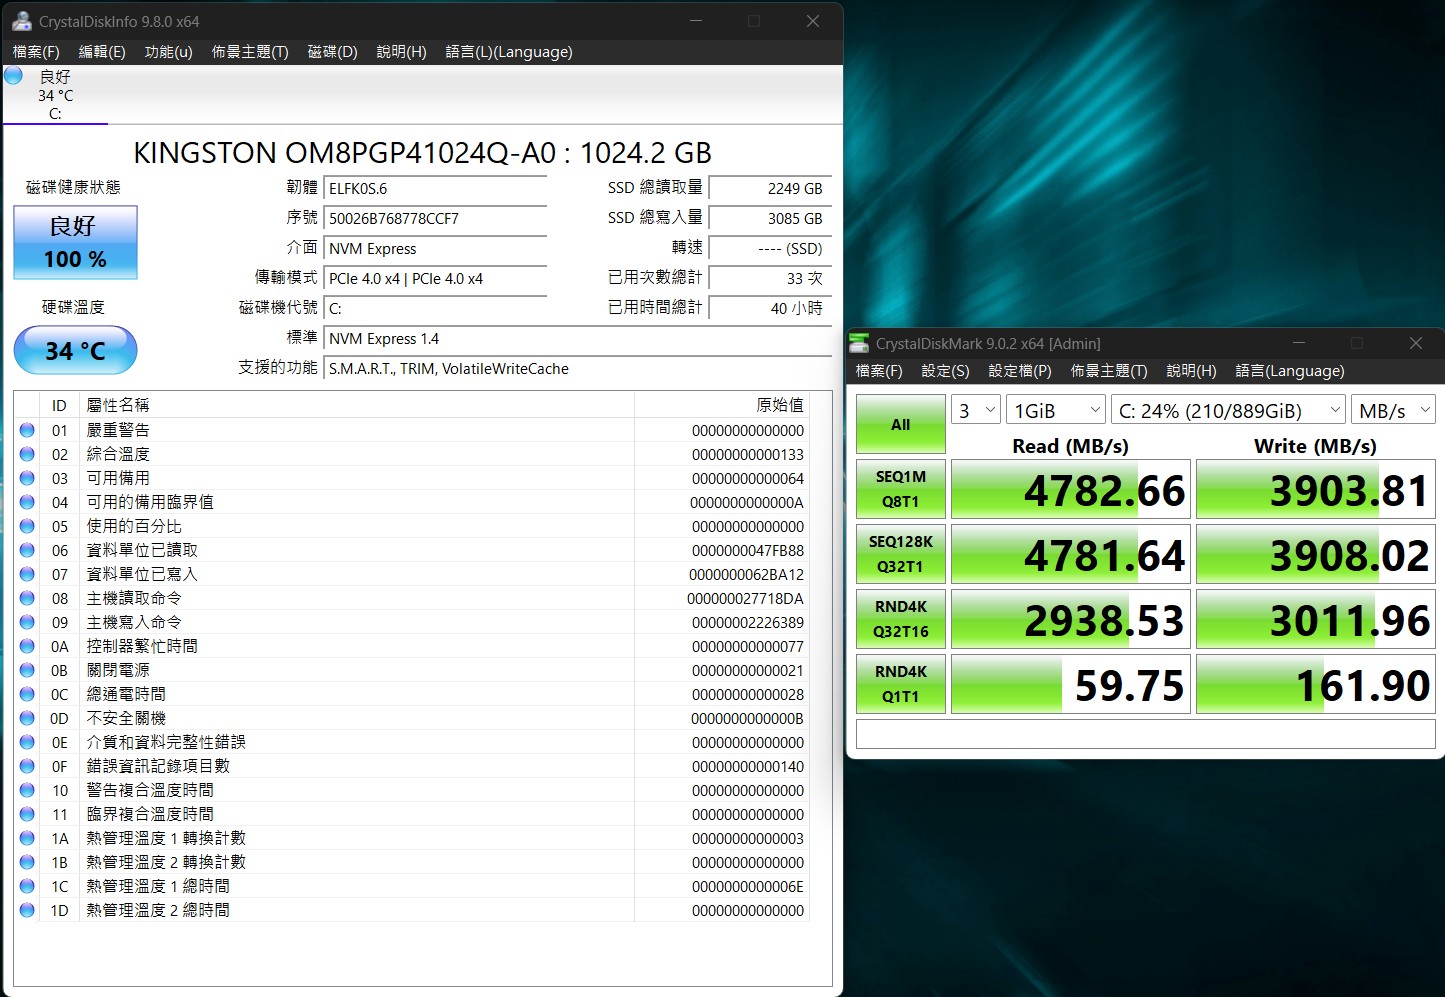This screenshot has height=997, width=1445.
Task: Click RND4K Q1T1 read result bar 59.75
Action: tap(1070, 684)
